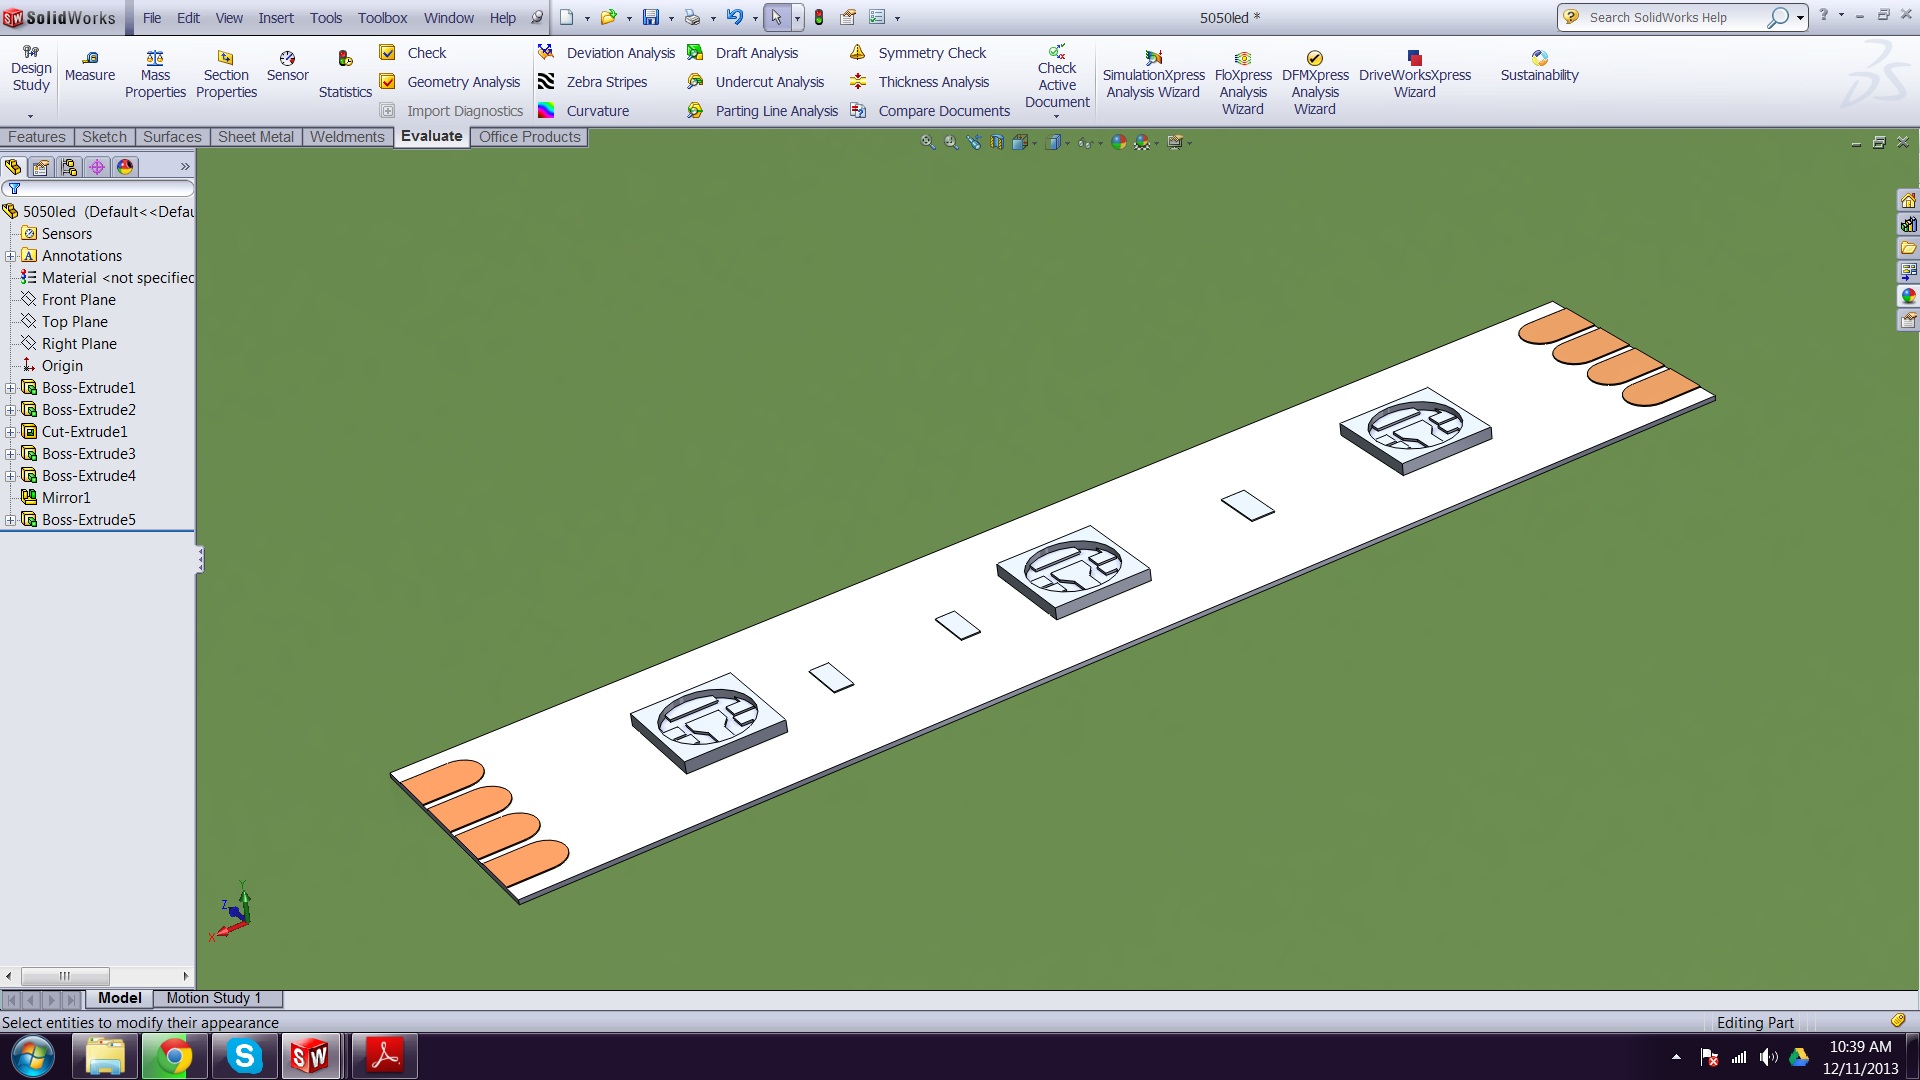Switch to Motion Study 1
This screenshot has width=1920, height=1080.
pyautogui.click(x=213, y=998)
